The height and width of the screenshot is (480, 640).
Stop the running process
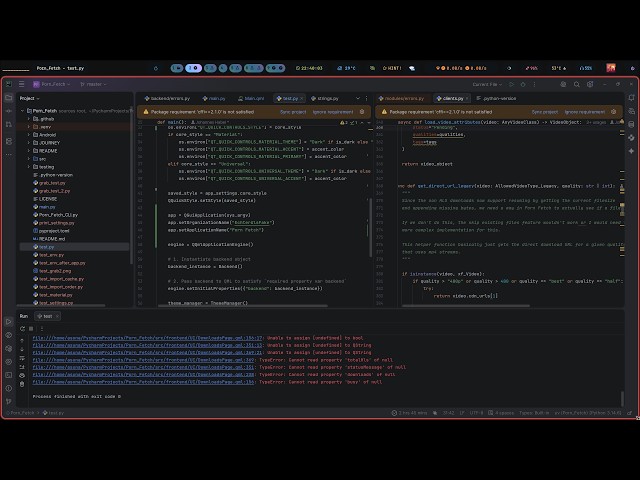pos(31,329)
